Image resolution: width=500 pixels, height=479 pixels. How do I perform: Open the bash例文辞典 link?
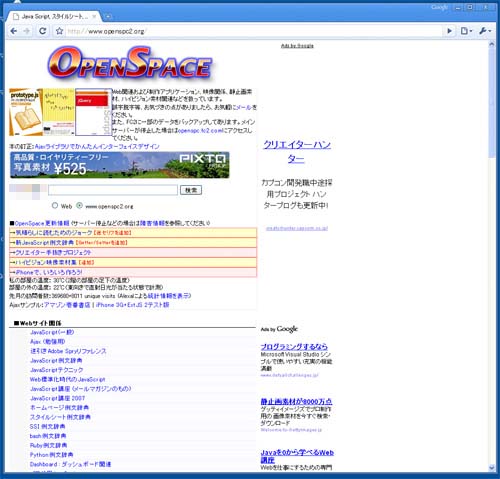(48, 436)
